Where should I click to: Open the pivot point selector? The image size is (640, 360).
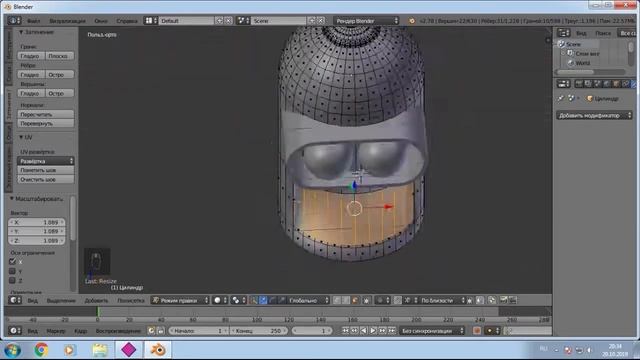pyautogui.click(x=238, y=300)
